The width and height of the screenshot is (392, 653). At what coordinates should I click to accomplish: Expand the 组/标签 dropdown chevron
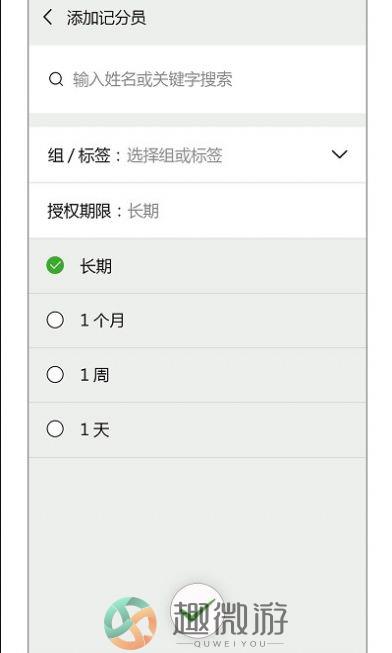pyautogui.click(x=339, y=155)
